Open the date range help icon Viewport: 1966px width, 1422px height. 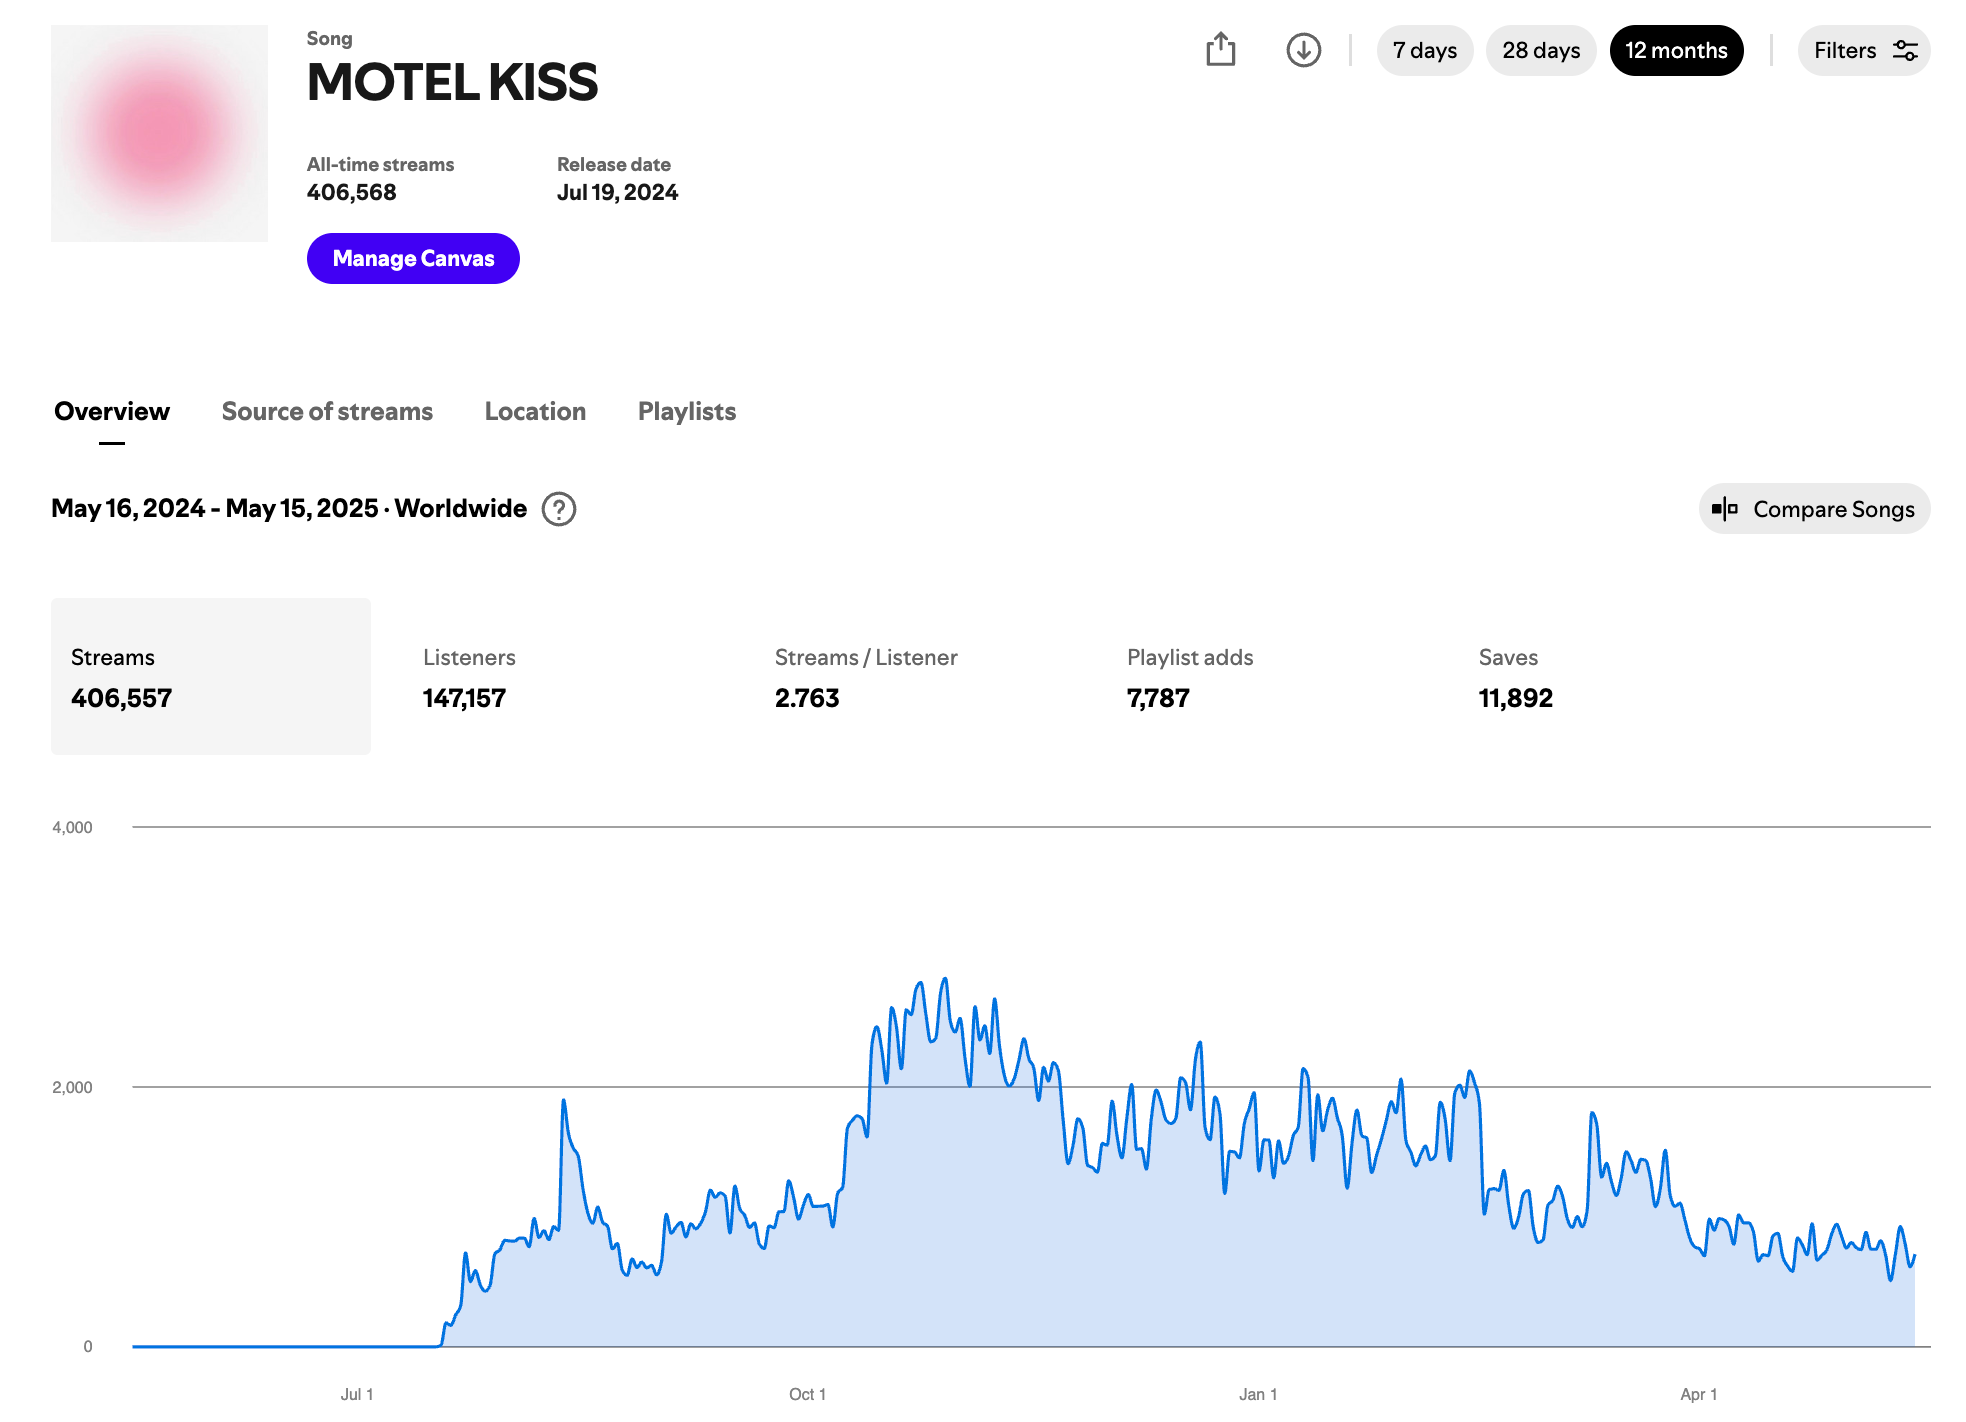[x=559, y=509]
